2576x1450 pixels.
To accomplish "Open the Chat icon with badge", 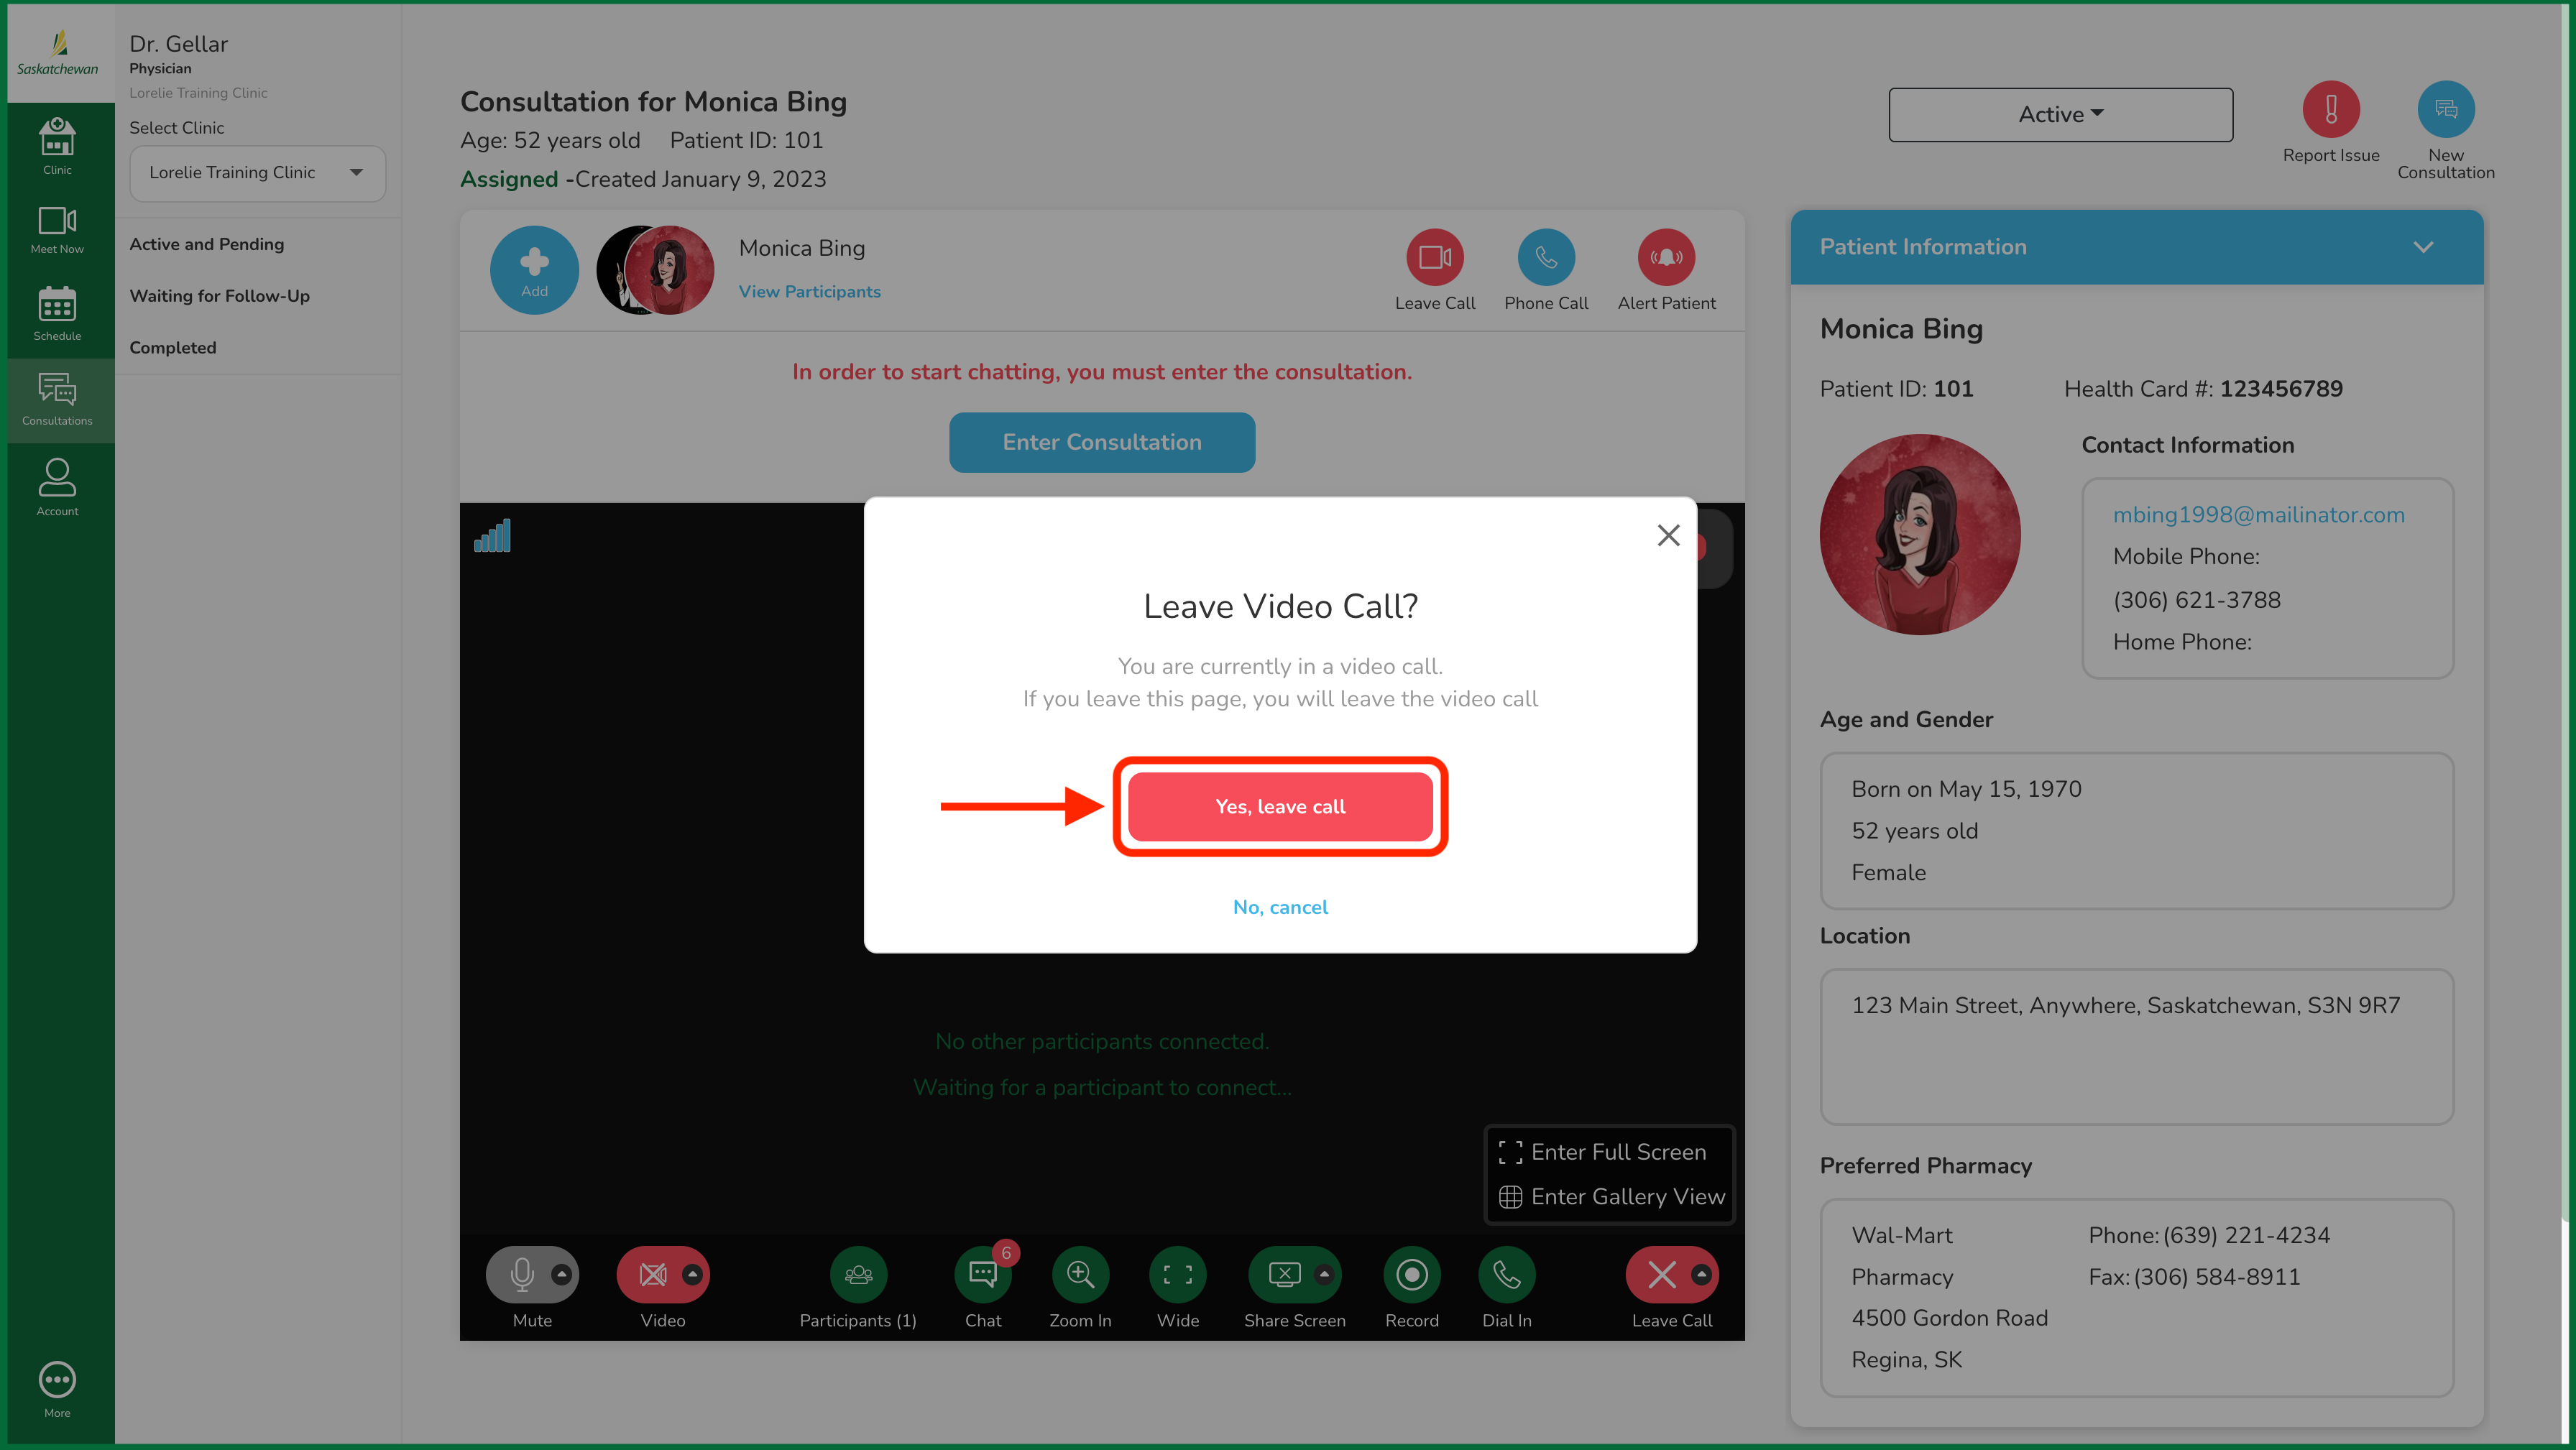I will tap(982, 1274).
